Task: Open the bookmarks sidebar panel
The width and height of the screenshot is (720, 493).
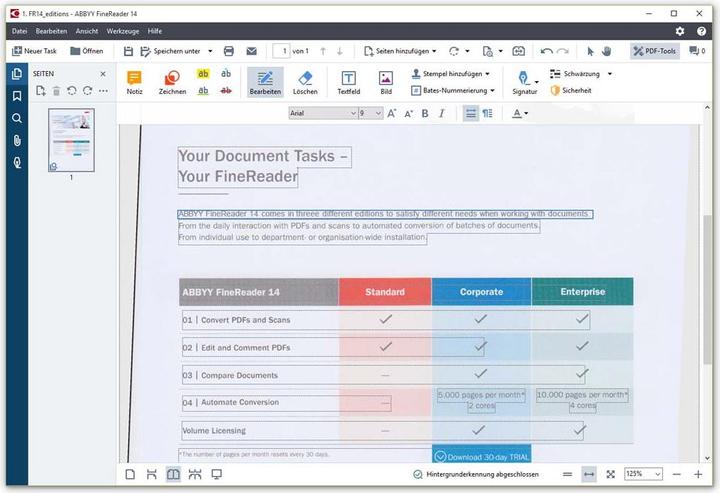Action: tap(17, 96)
